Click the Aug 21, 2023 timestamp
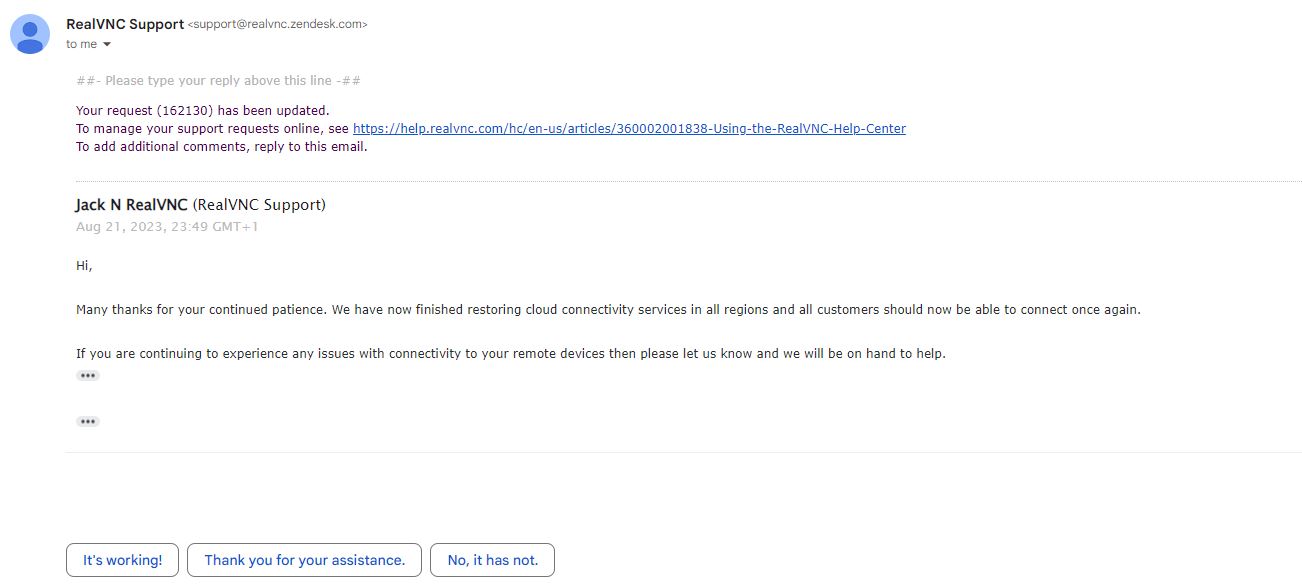The height and width of the screenshot is (585, 1302). click(167, 227)
